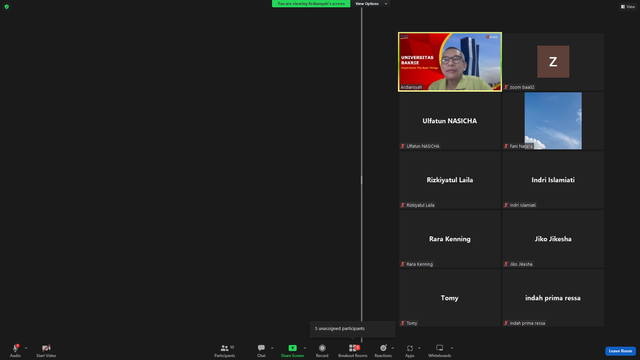The width and height of the screenshot is (640, 360).
Task: Expand apps options arrow
Action: [419, 348]
